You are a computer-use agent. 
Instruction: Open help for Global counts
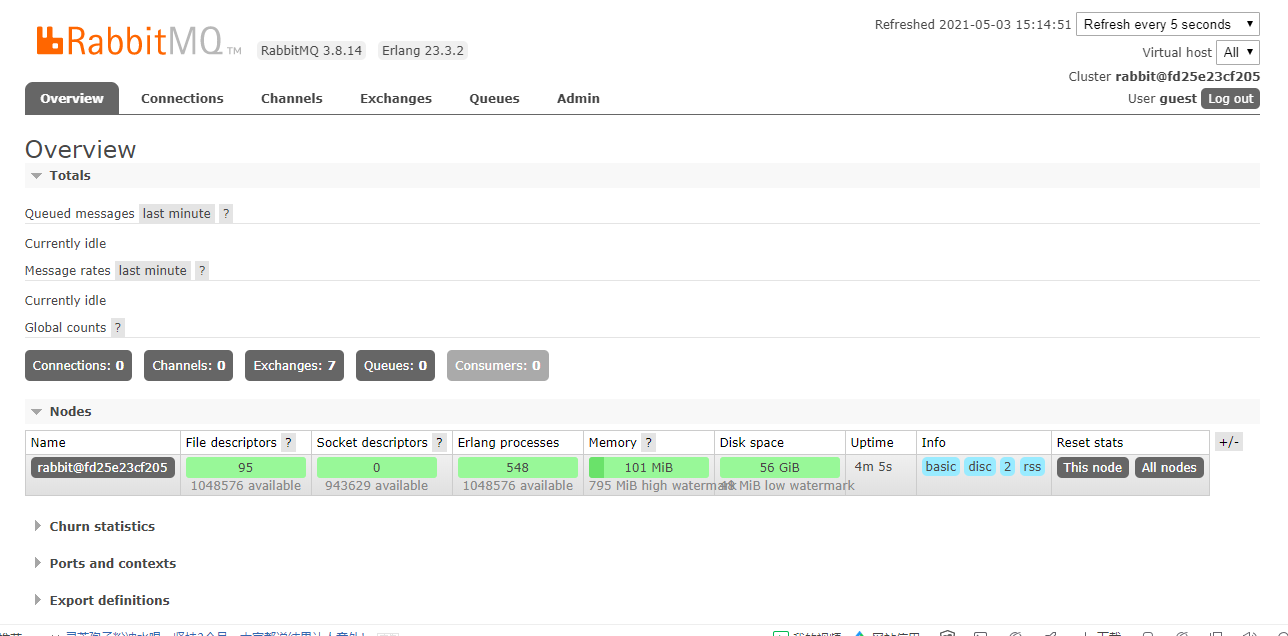(x=118, y=327)
